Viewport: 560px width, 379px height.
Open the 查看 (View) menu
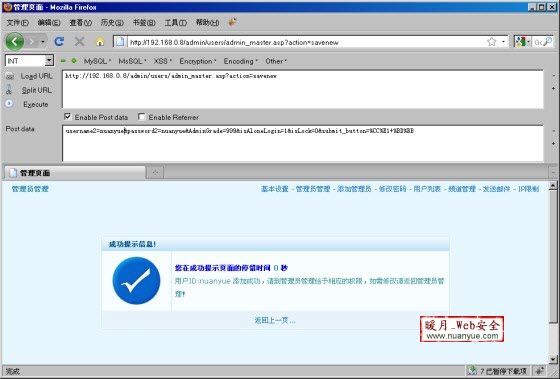click(80, 23)
